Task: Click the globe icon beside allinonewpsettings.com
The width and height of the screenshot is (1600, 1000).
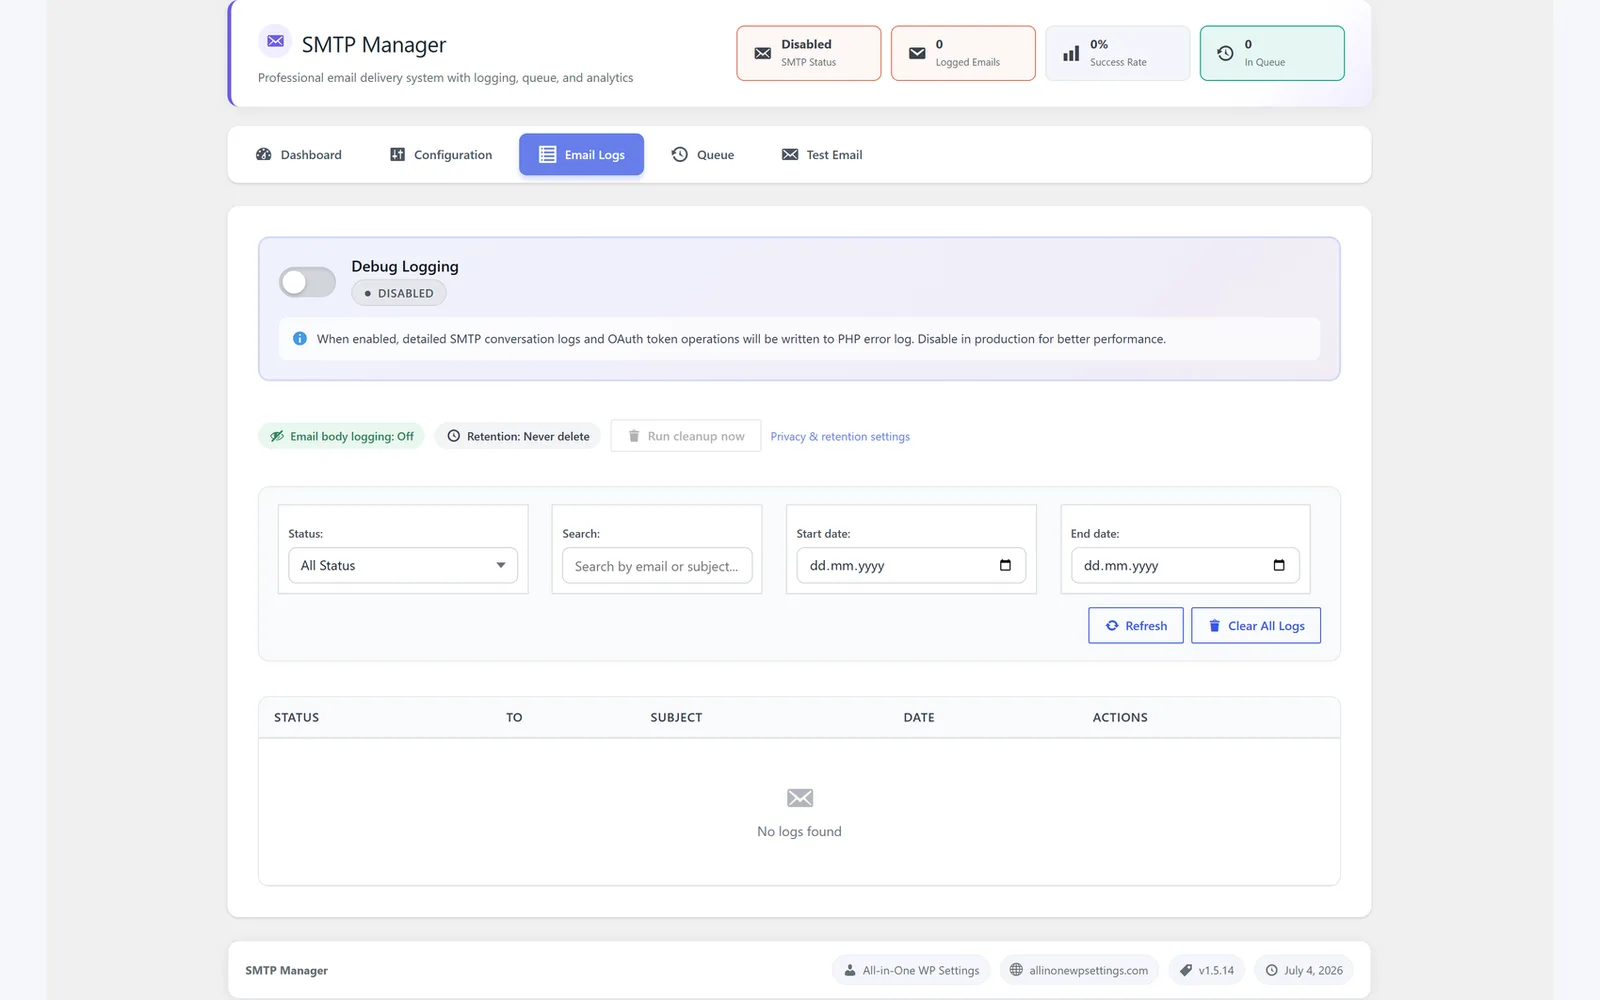Action: 1016,970
